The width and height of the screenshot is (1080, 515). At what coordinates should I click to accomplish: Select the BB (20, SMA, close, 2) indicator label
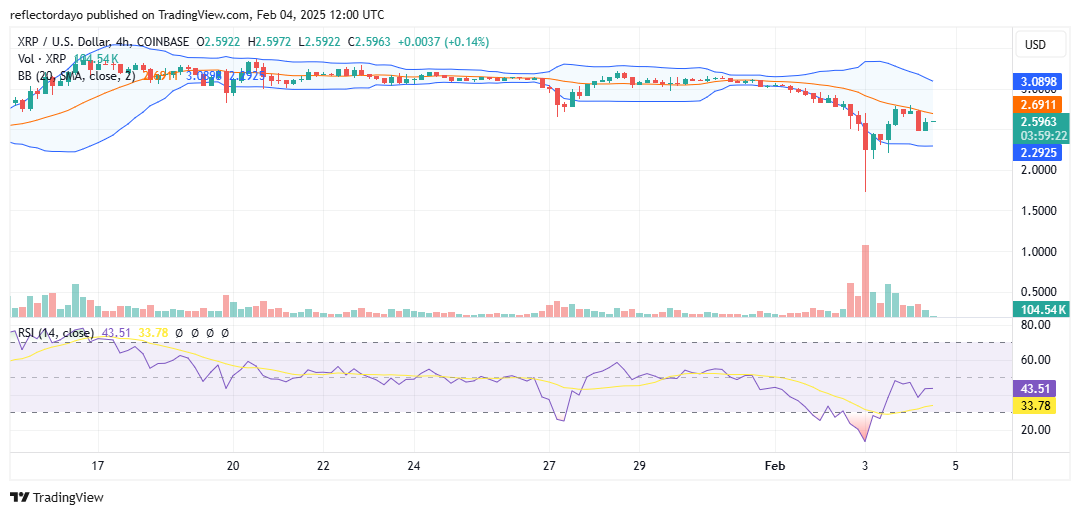pyautogui.click(x=76, y=76)
